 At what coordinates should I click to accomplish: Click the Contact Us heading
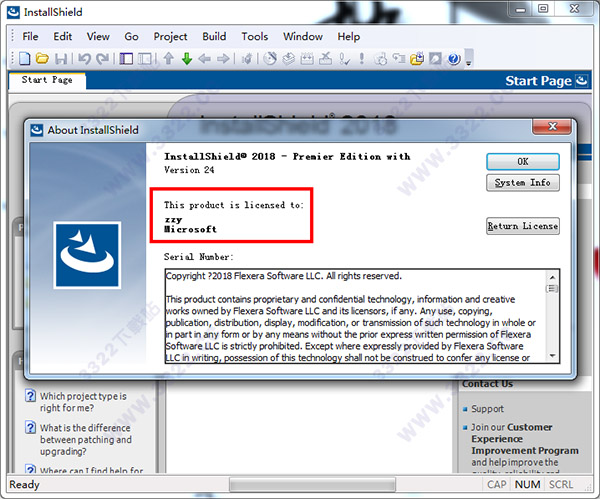[487, 383]
